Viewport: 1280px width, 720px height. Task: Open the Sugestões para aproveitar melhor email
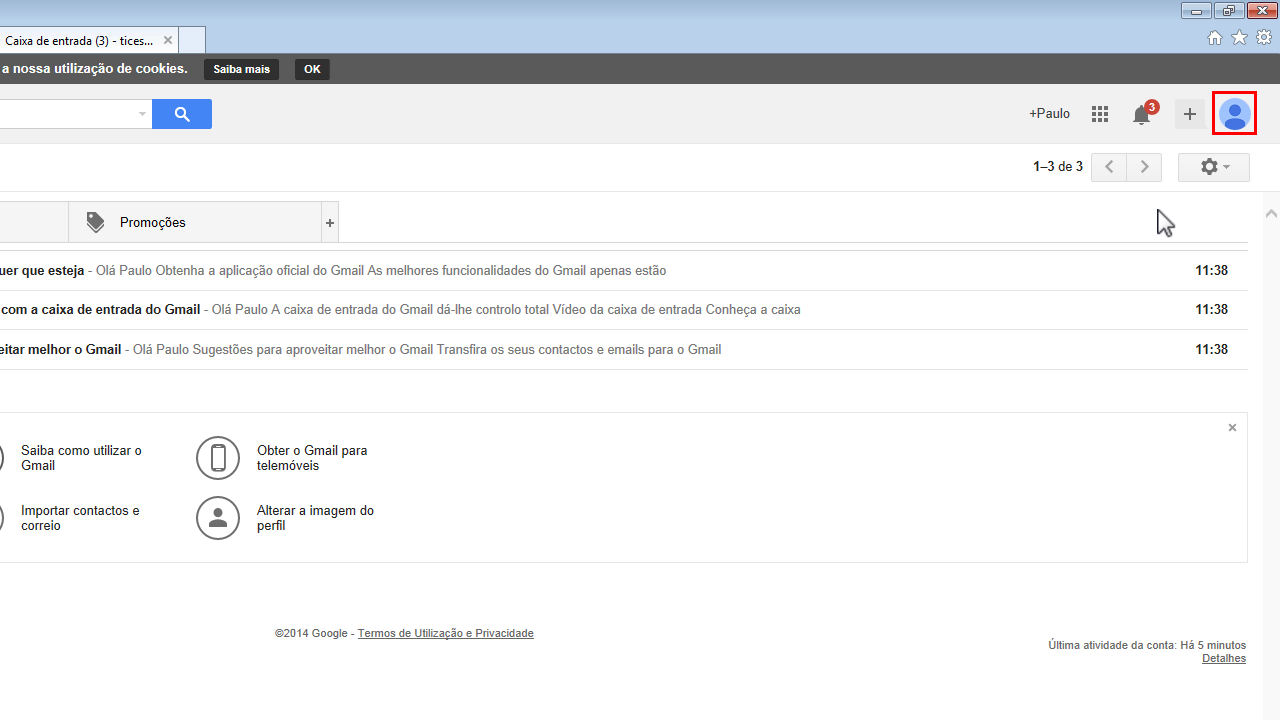tap(624, 350)
